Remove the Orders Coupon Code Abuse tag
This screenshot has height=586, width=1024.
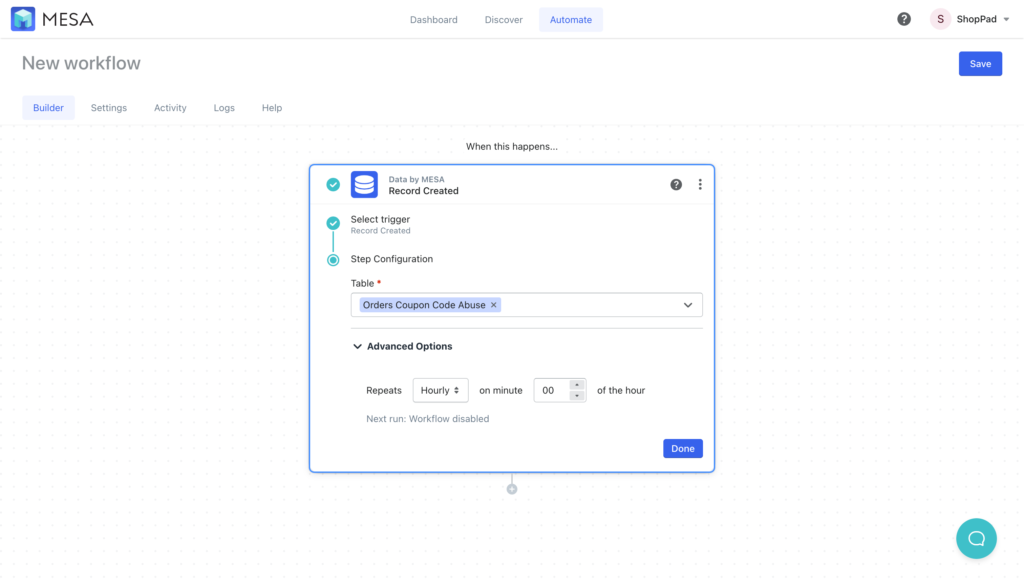pos(493,304)
